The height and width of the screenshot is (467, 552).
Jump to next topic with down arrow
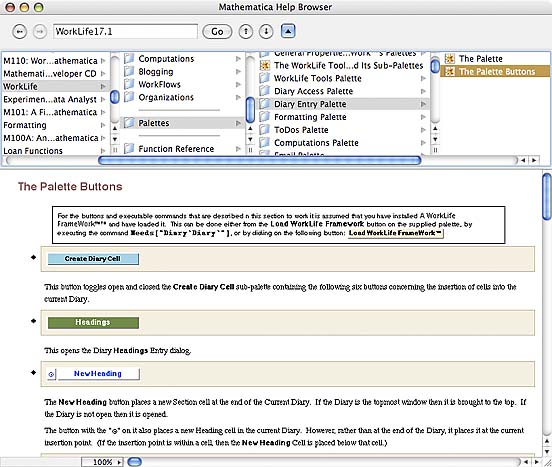[x=266, y=32]
